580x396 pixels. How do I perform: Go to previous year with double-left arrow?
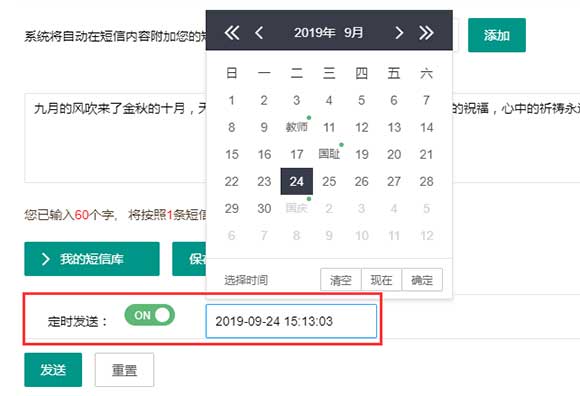click(232, 33)
